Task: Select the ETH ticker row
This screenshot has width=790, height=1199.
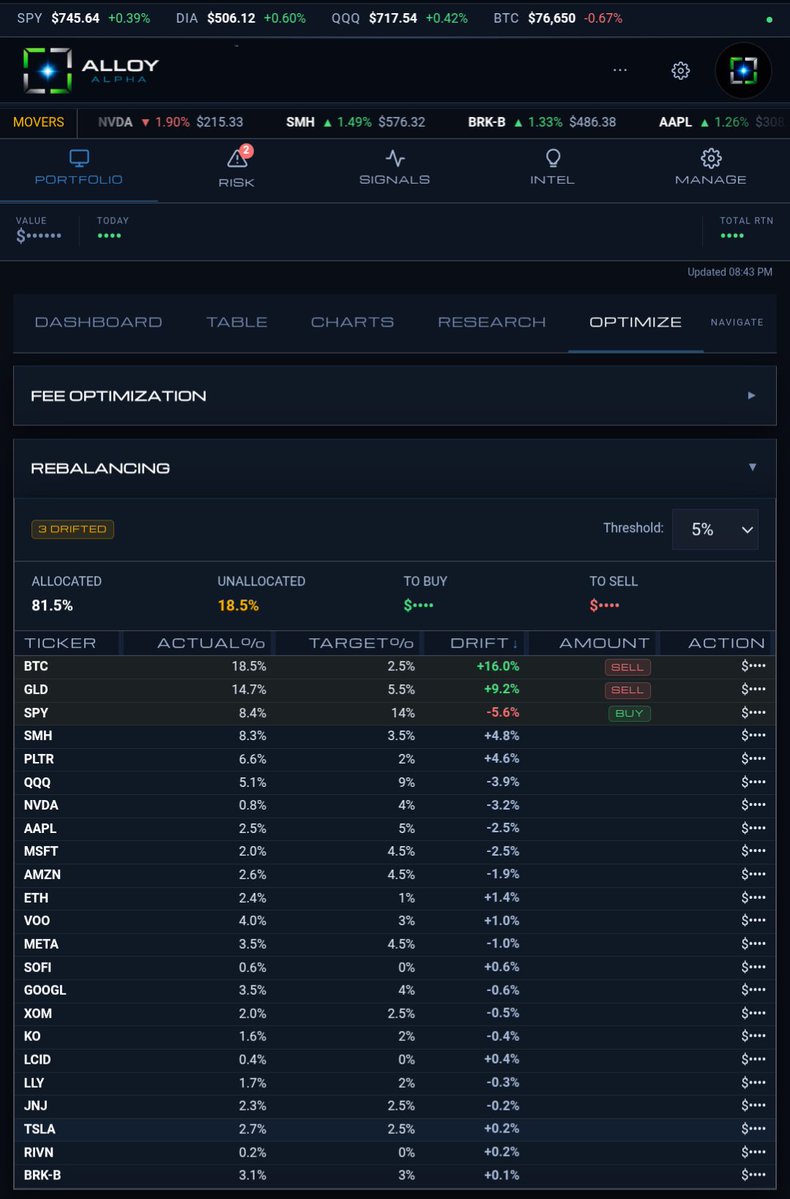Action: pos(395,898)
